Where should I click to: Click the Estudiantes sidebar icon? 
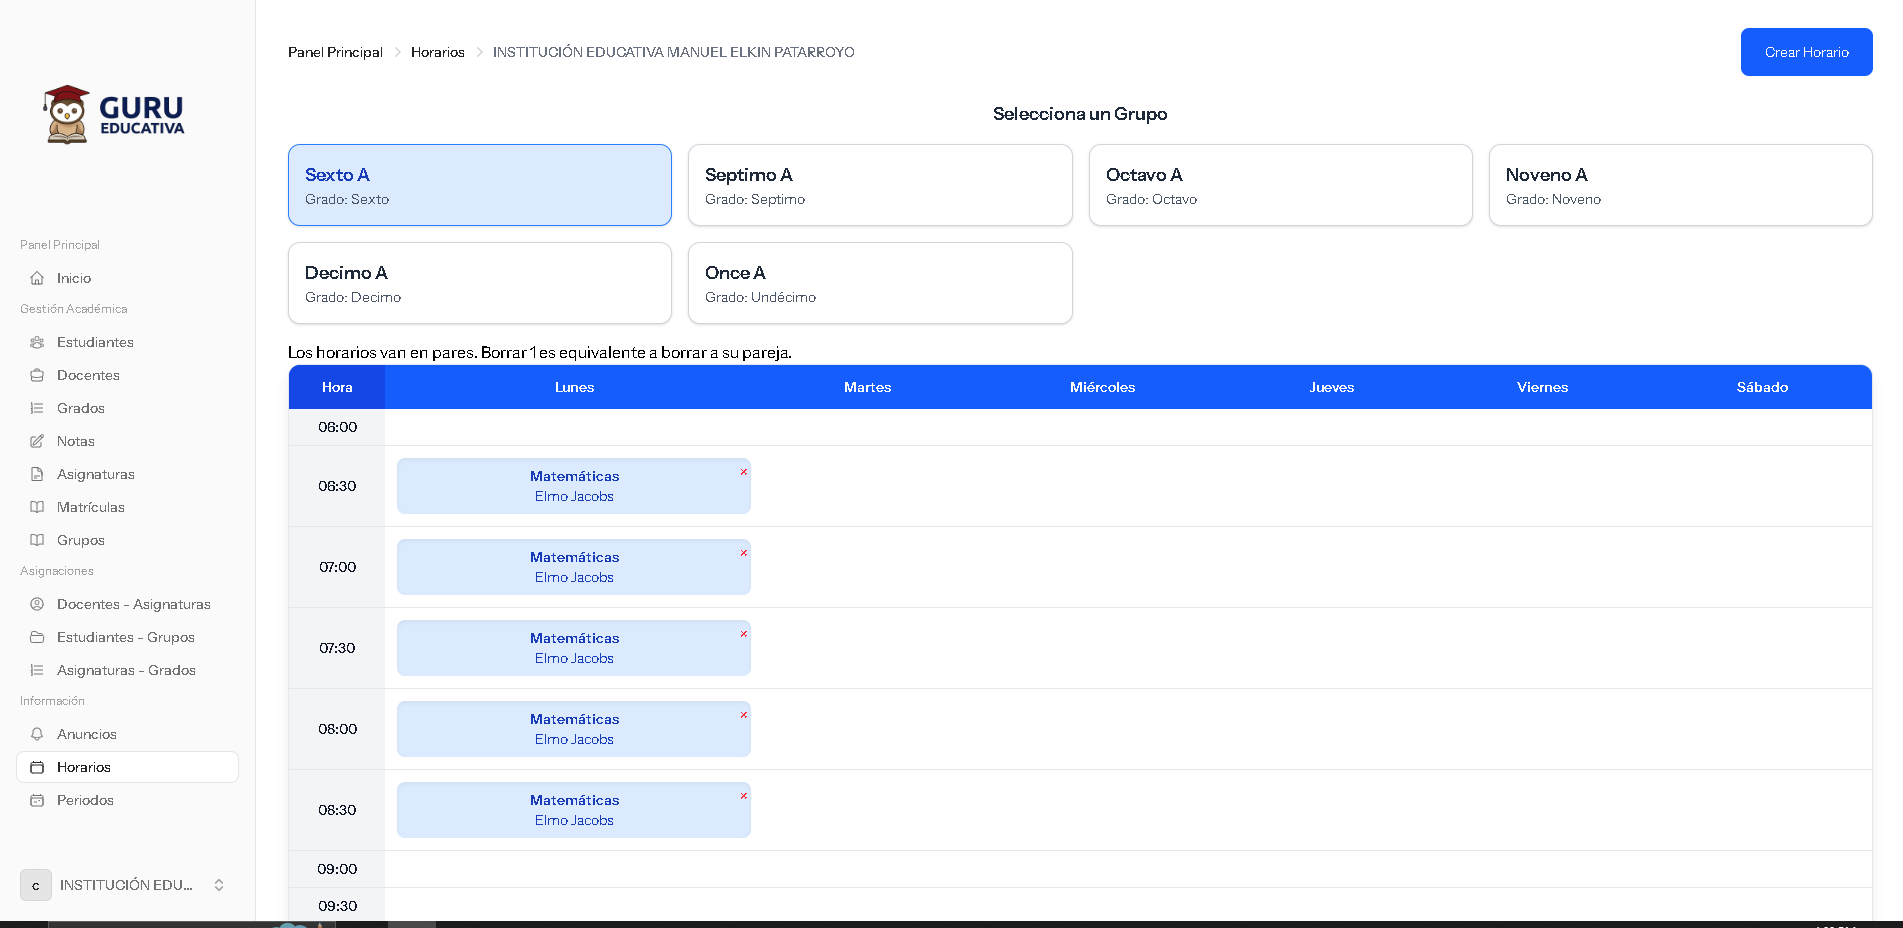pos(37,342)
